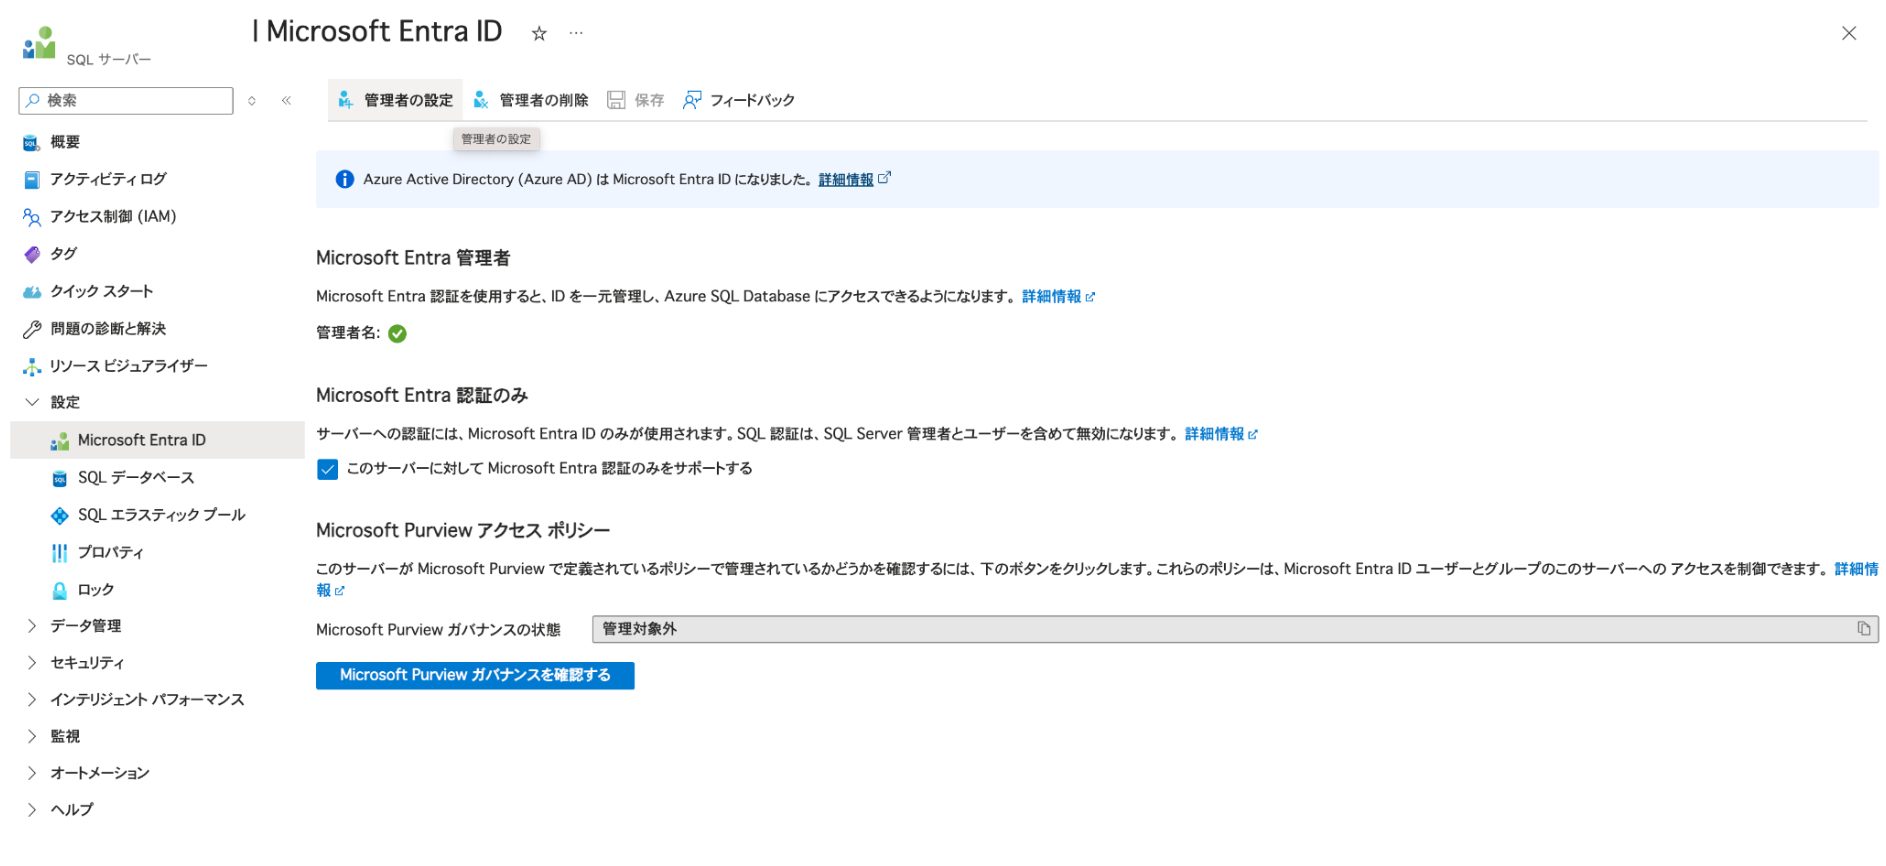Click the SQL サーバー resource icon in header
The width and height of the screenshot is (1886, 866).
pos(39,43)
